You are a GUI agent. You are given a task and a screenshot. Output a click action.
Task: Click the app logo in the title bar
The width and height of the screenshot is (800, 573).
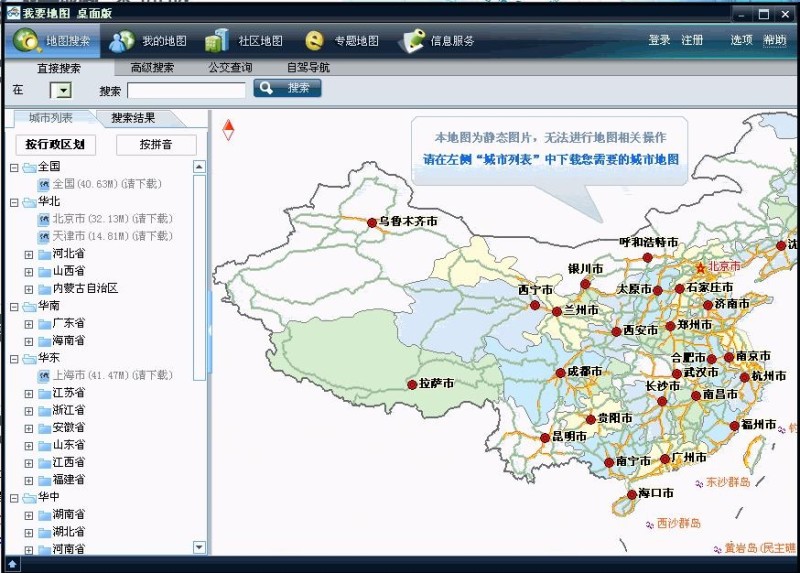tap(13, 12)
